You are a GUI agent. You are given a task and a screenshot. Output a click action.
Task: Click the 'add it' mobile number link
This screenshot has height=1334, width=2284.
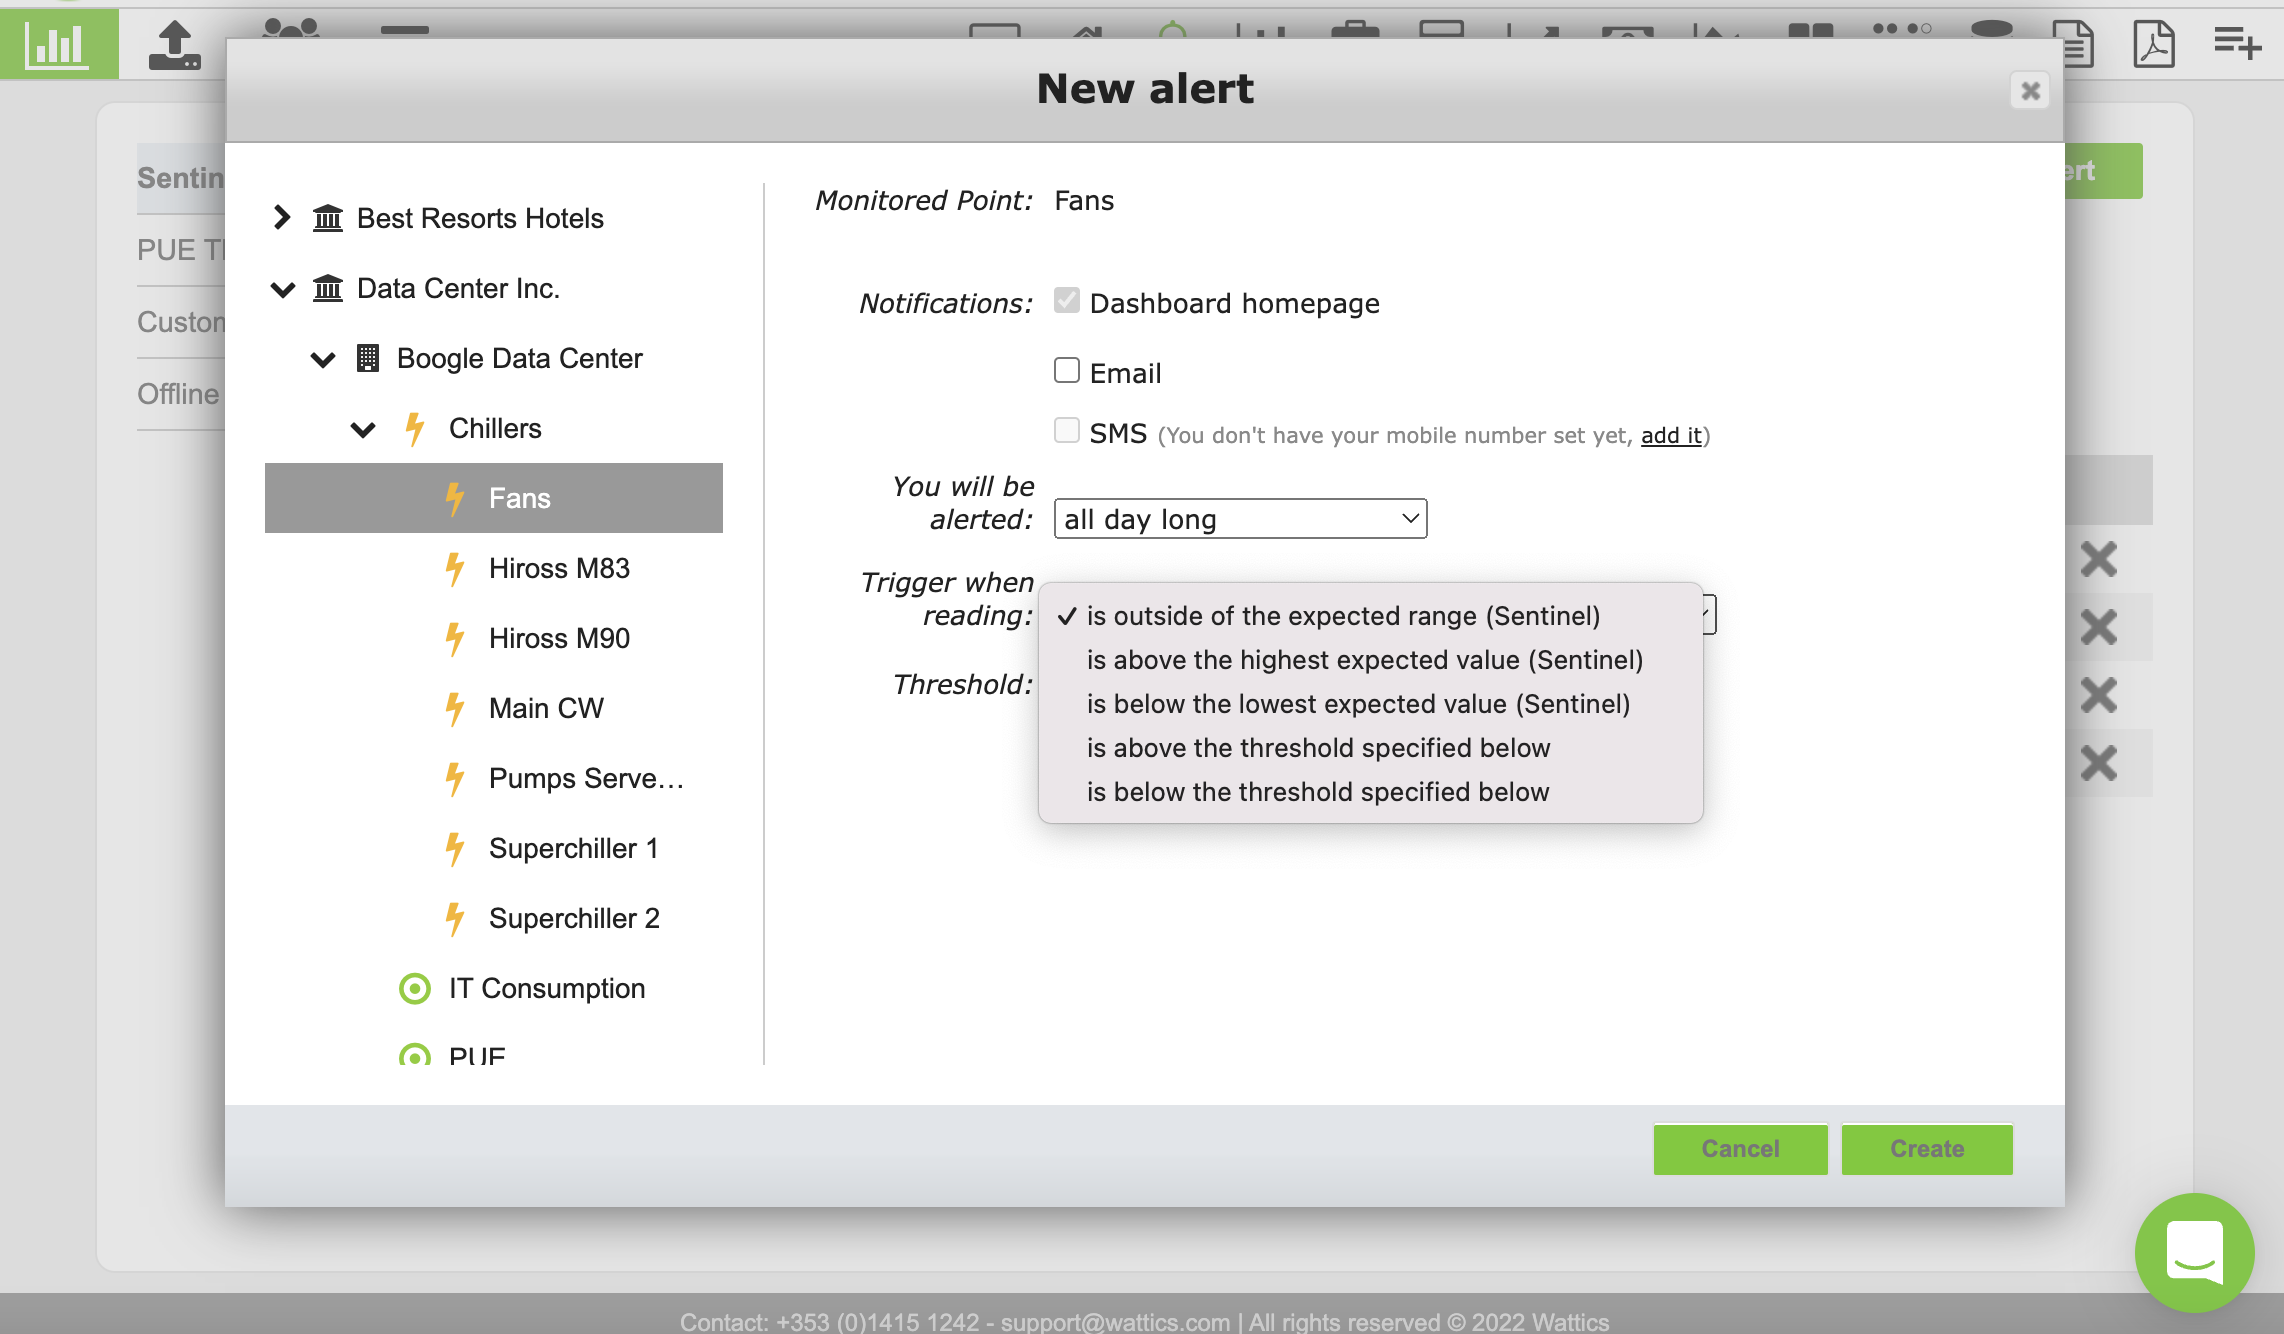[x=1670, y=435]
